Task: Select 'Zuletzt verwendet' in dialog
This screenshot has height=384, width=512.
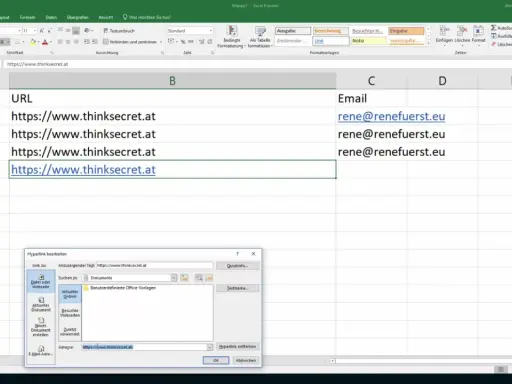Action: (x=70, y=331)
